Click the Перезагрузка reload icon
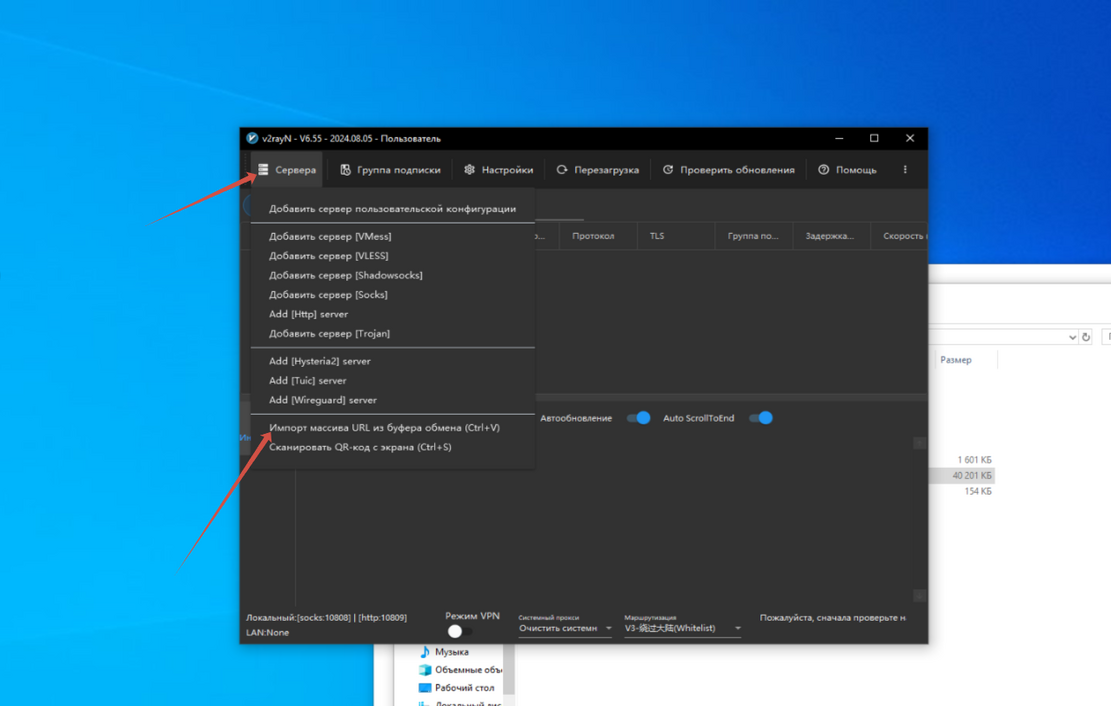The height and width of the screenshot is (706, 1111). [x=562, y=170]
